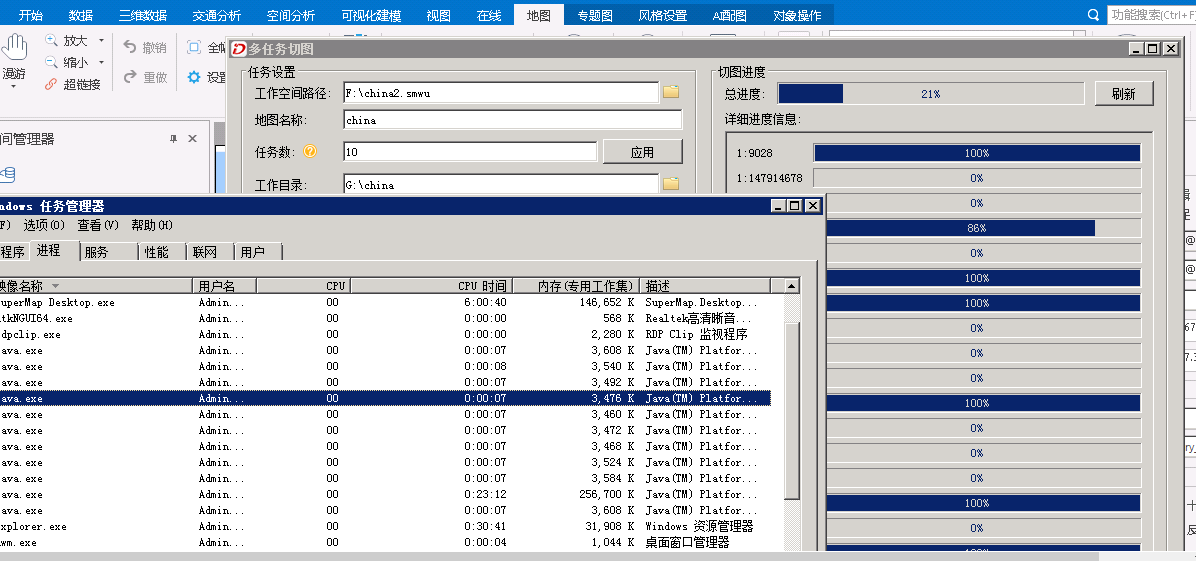This screenshot has width=1196, height=561.
Task: Maximize the 多任务切图 dialog
Action: (1153, 48)
